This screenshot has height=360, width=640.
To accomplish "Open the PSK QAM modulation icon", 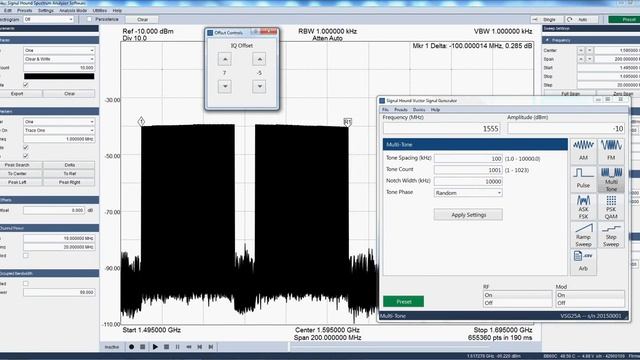I will (611, 207).
